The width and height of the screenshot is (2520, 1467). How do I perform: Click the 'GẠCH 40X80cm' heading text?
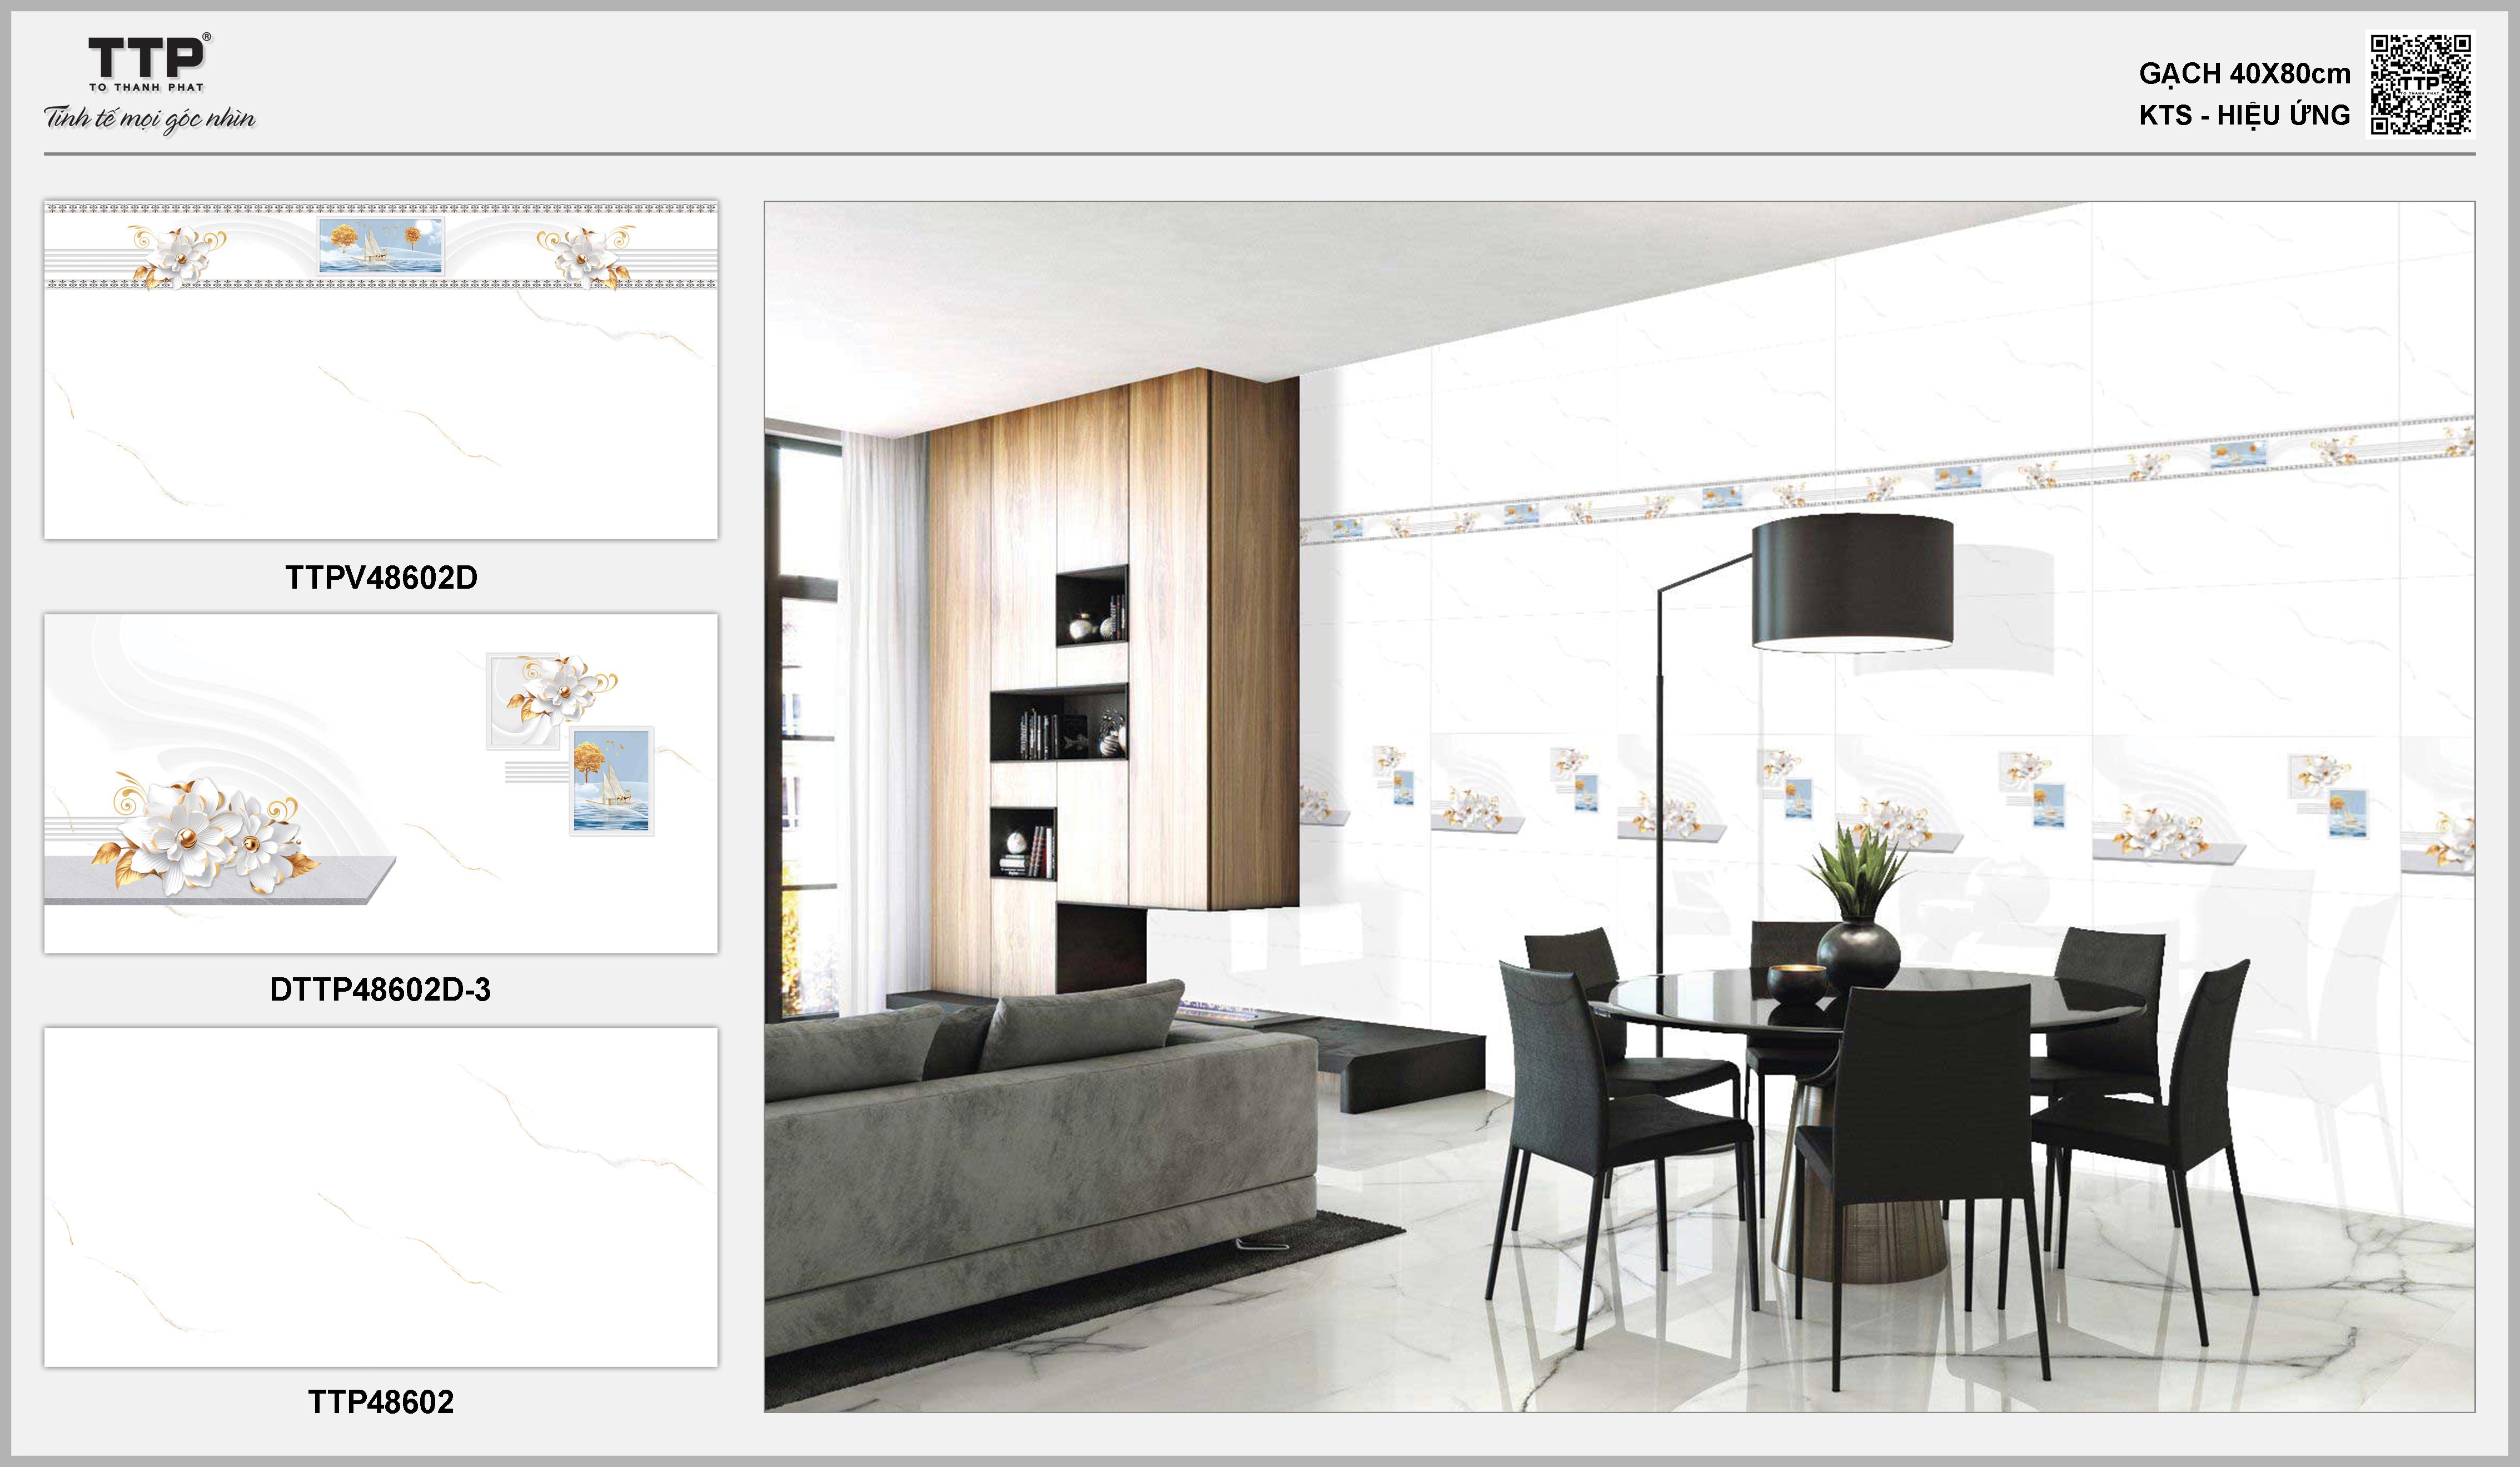point(2244,74)
